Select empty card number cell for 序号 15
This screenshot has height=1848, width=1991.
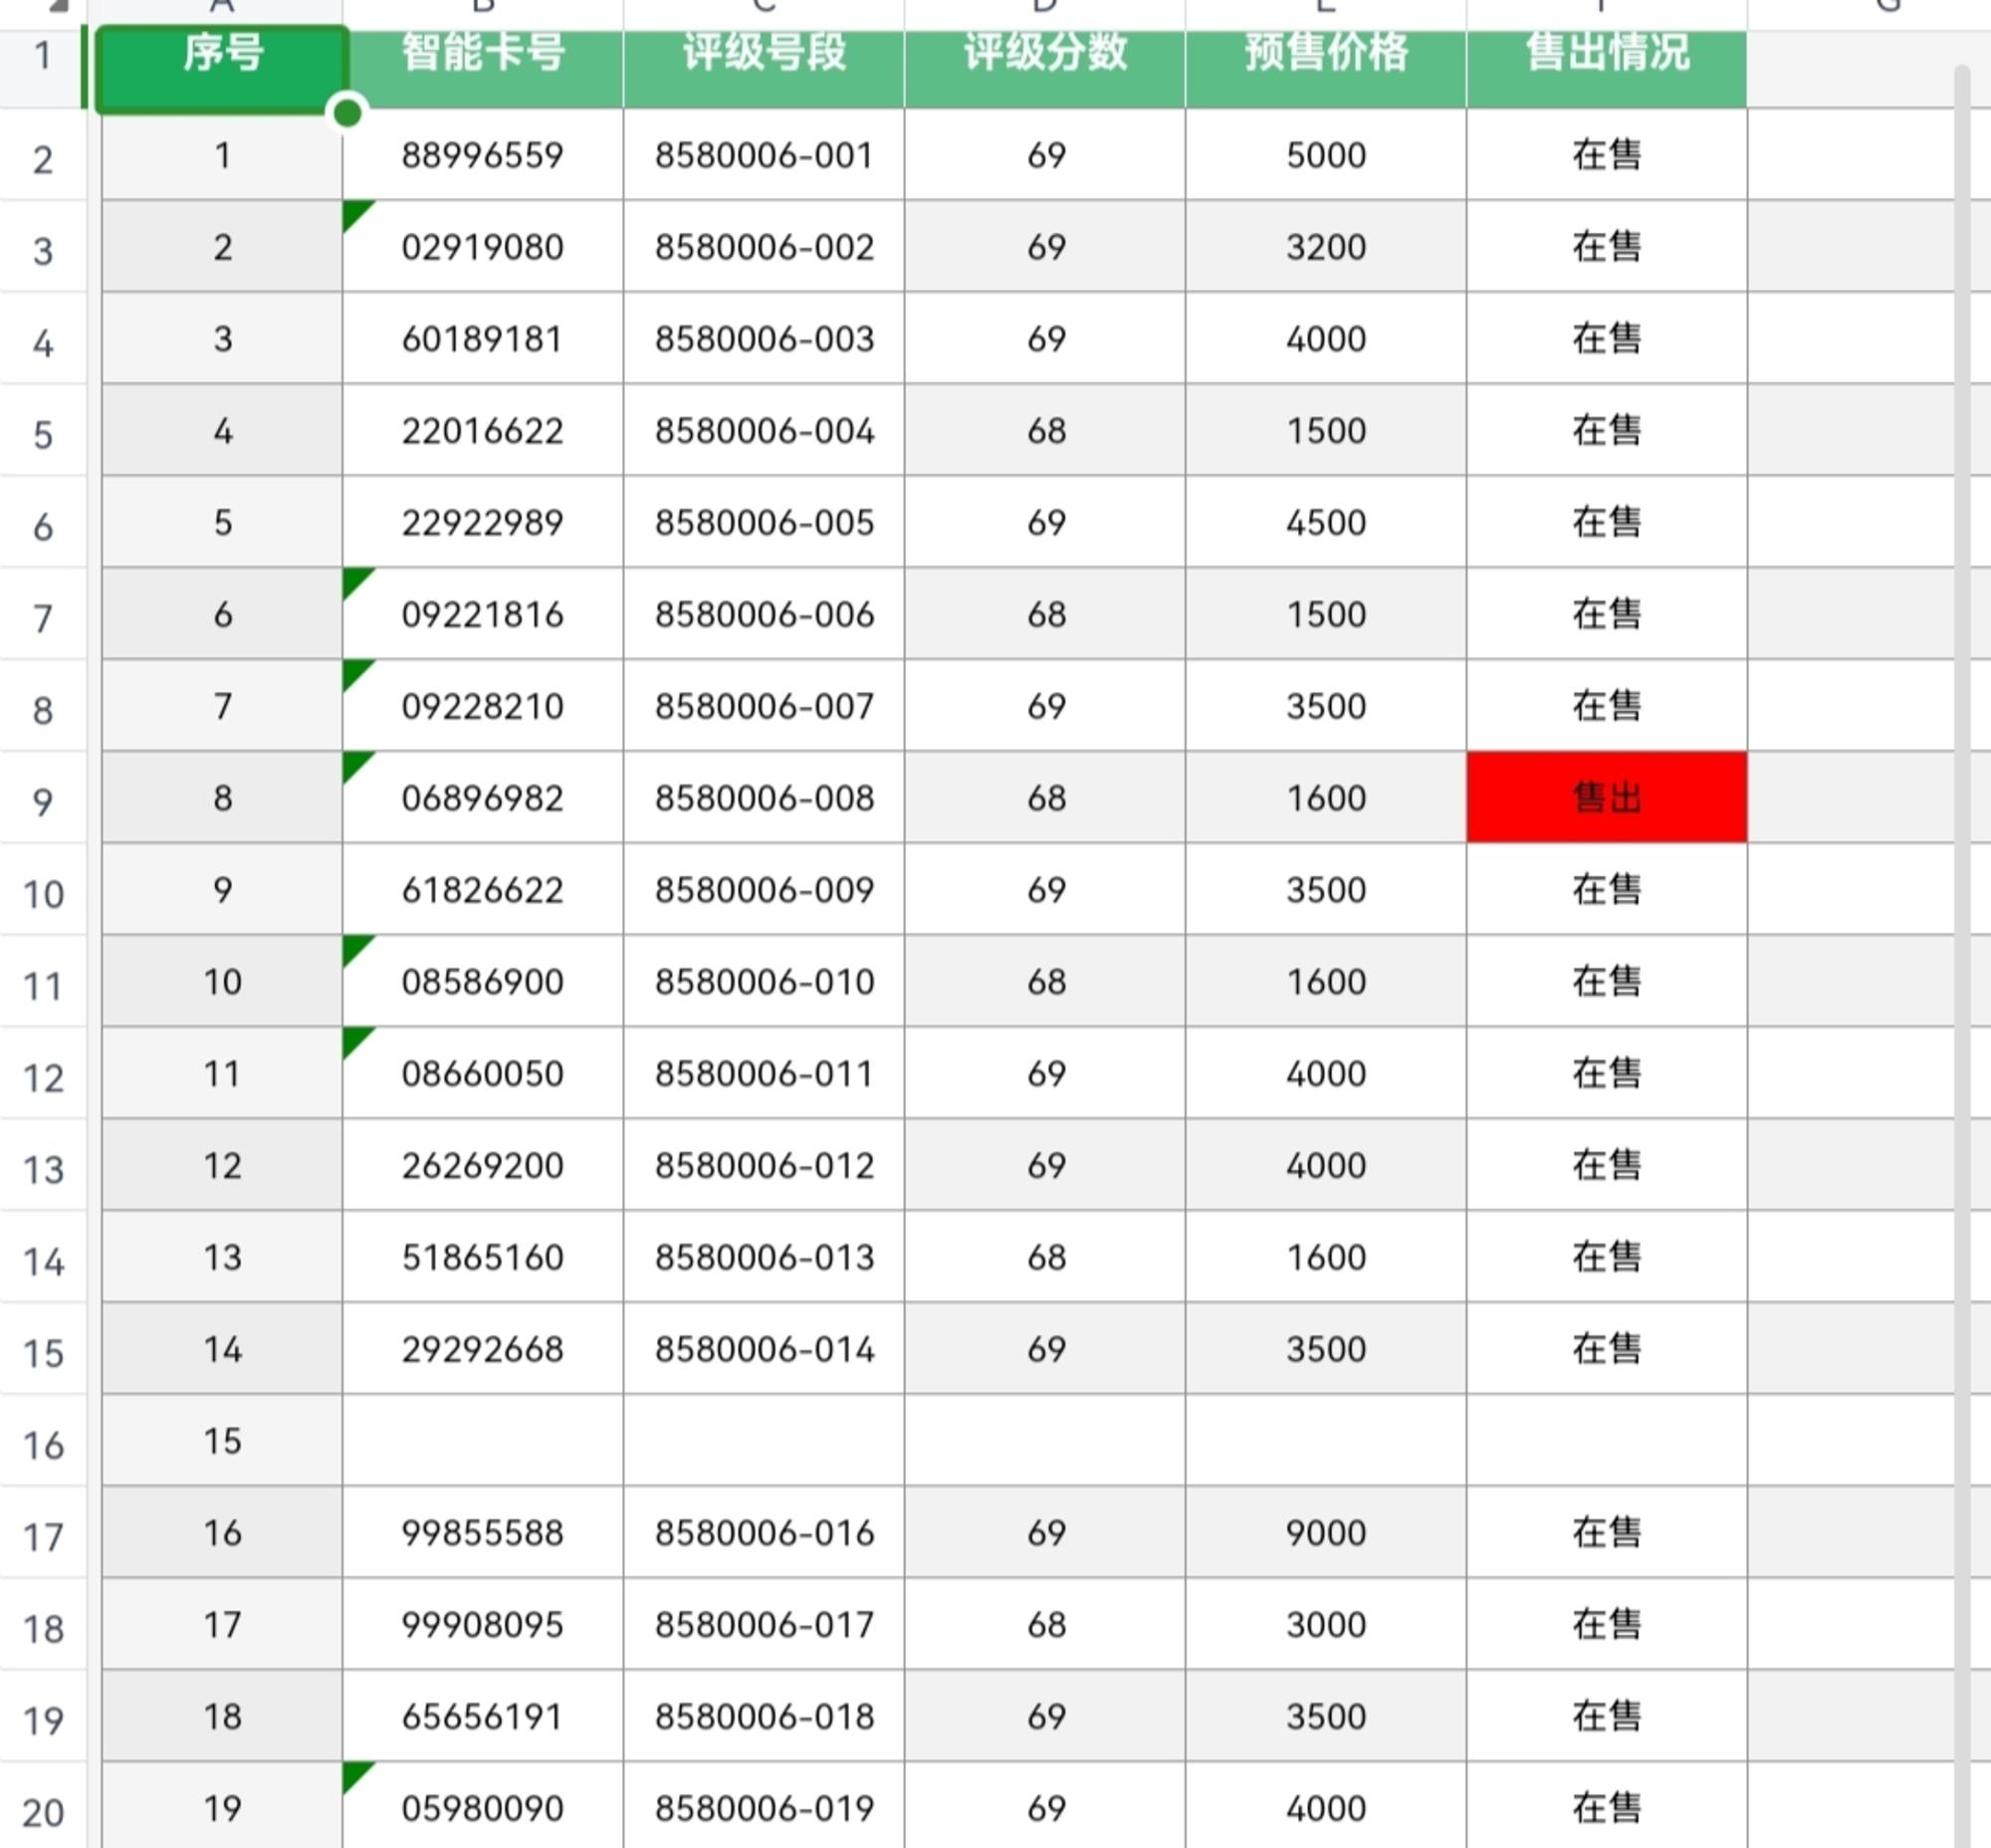pos(483,1440)
